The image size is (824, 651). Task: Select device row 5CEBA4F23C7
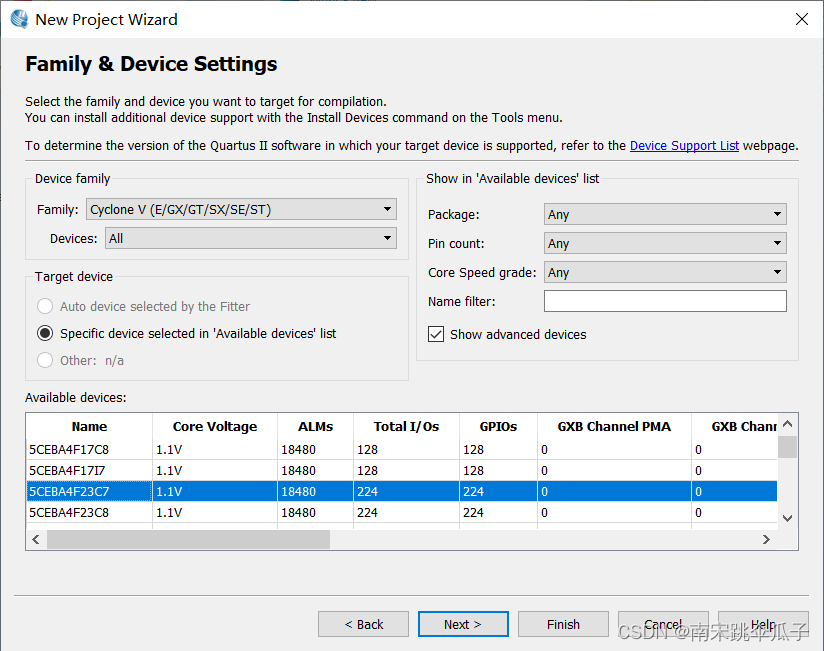[x=402, y=491]
